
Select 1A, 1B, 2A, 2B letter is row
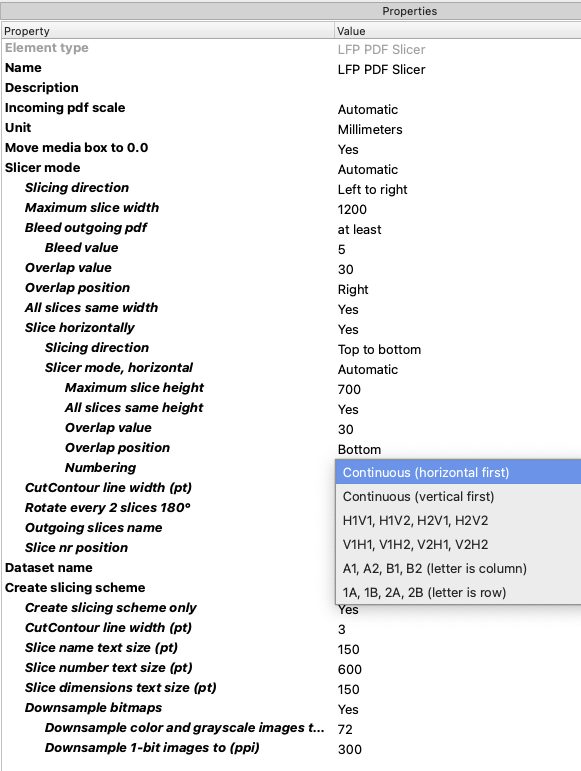click(458, 593)
